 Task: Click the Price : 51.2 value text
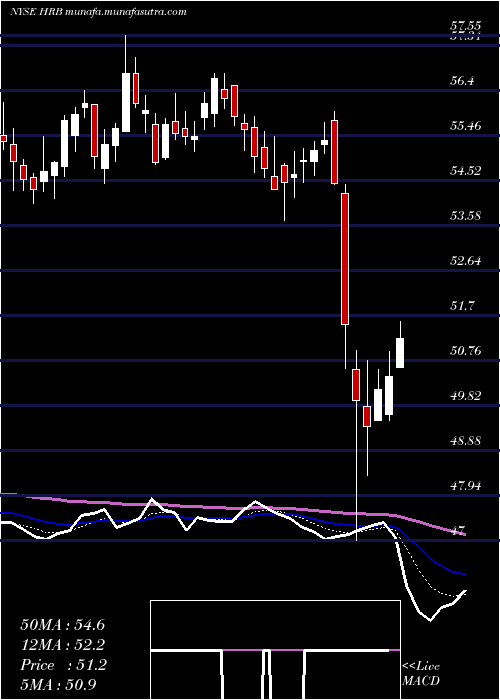(63, 665)
